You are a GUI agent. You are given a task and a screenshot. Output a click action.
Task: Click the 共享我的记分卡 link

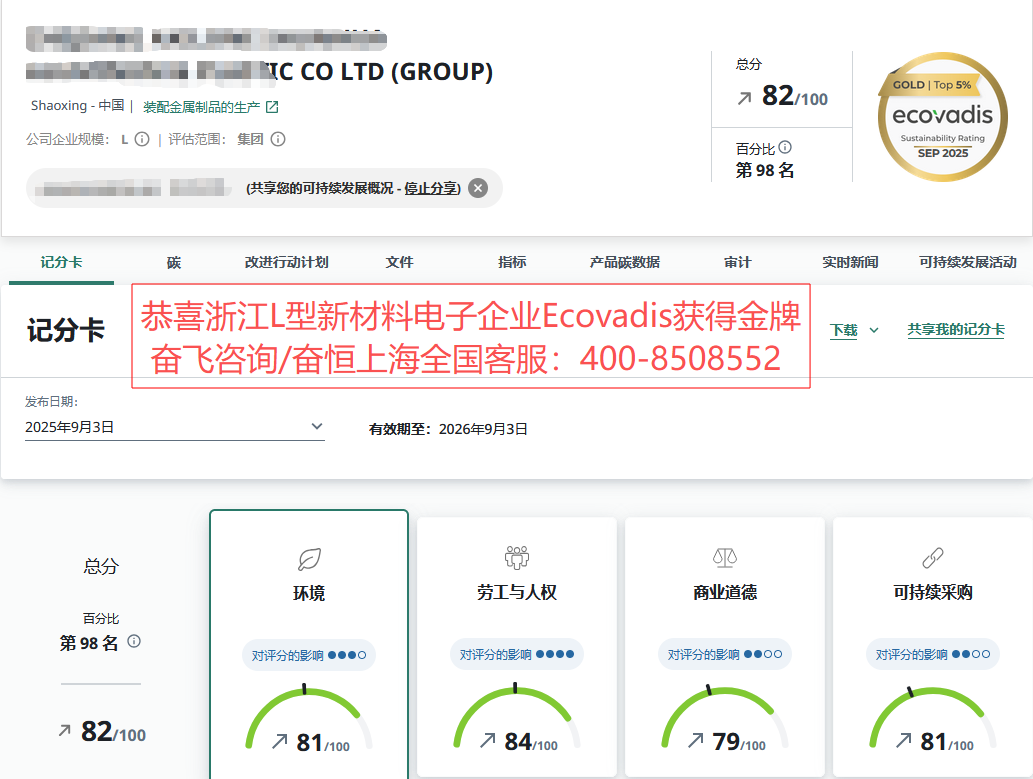(x=956, y=330)
